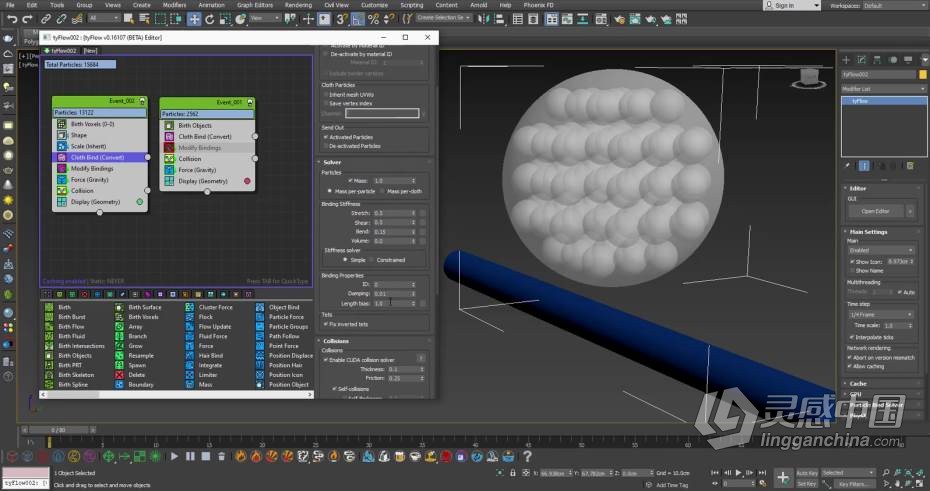Toggle Mass checkbox in Solver section
This screenshot has width=930, height=491.
(350, 181)
